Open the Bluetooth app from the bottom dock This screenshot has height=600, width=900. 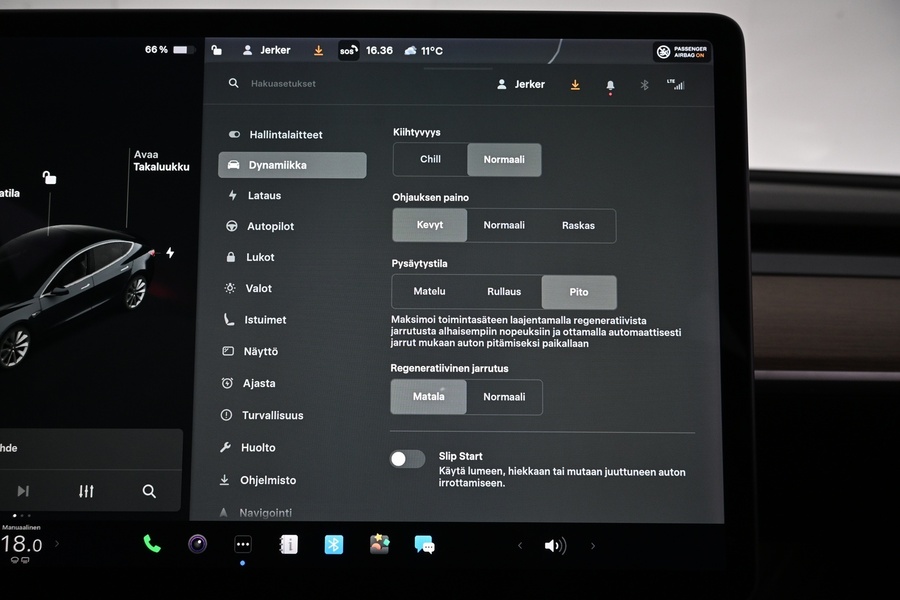[x=333, y=545]
